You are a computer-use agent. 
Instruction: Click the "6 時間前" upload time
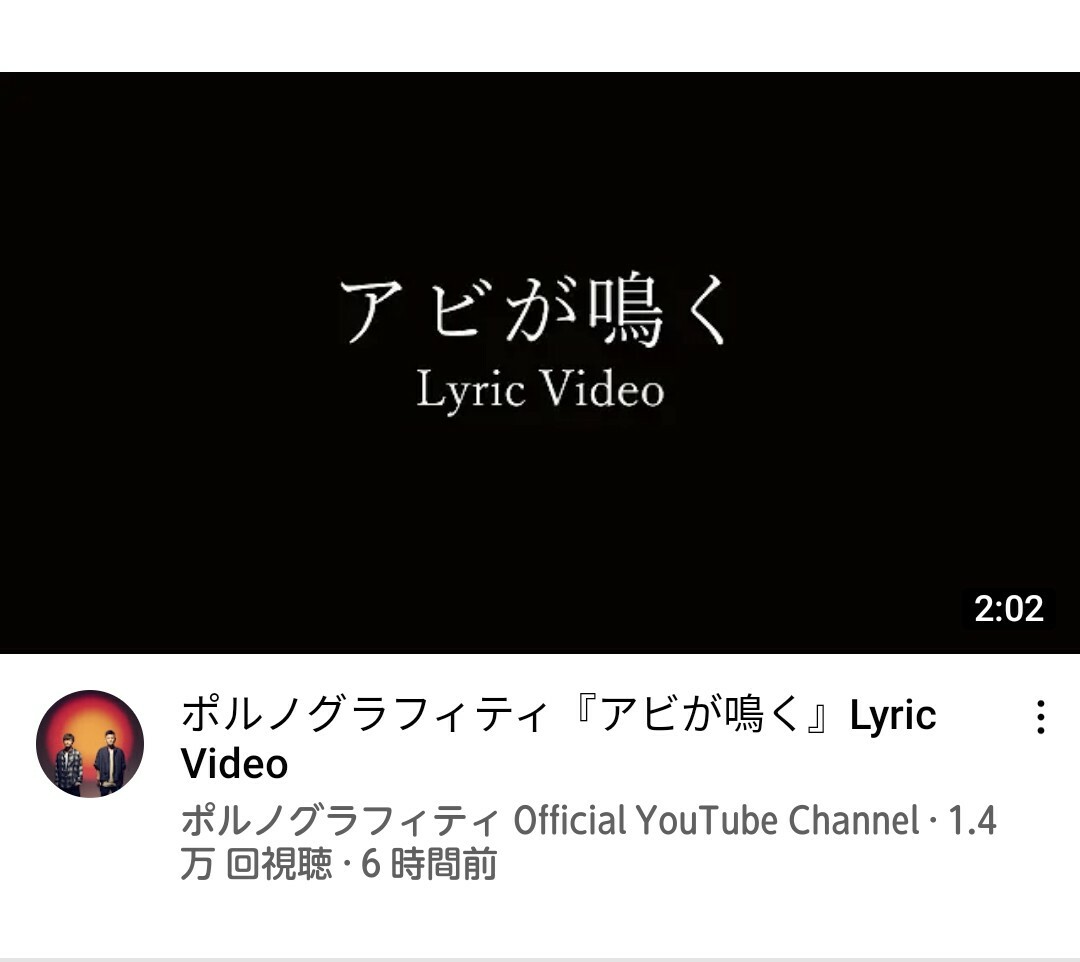tap(428, 864)
